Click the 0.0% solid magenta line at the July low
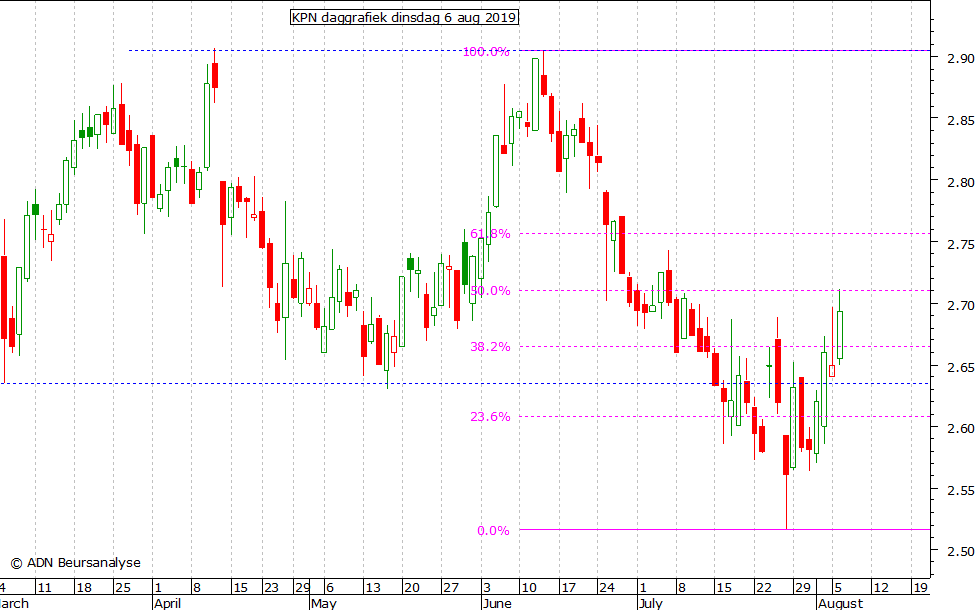This screenshot has width=978, height=610. pyautogui.click(x=725, y=530)
